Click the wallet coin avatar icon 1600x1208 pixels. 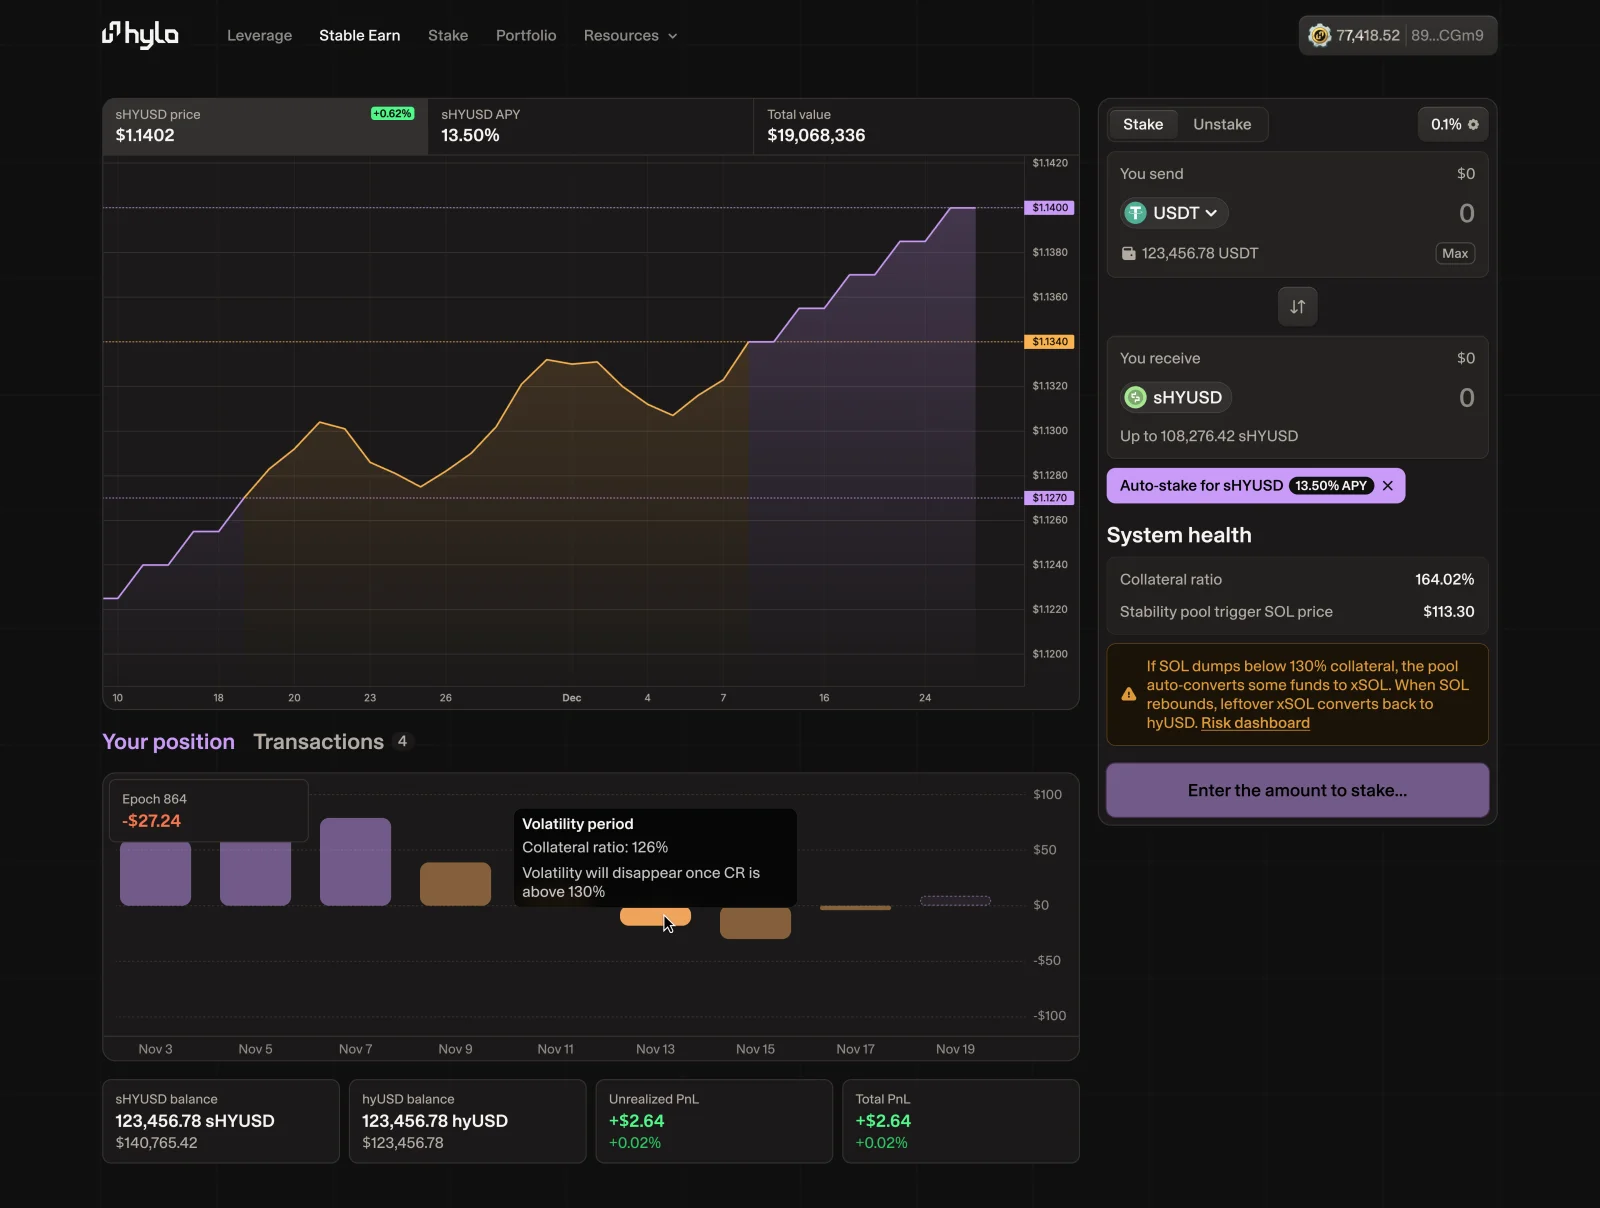(x=1320, y=35)
